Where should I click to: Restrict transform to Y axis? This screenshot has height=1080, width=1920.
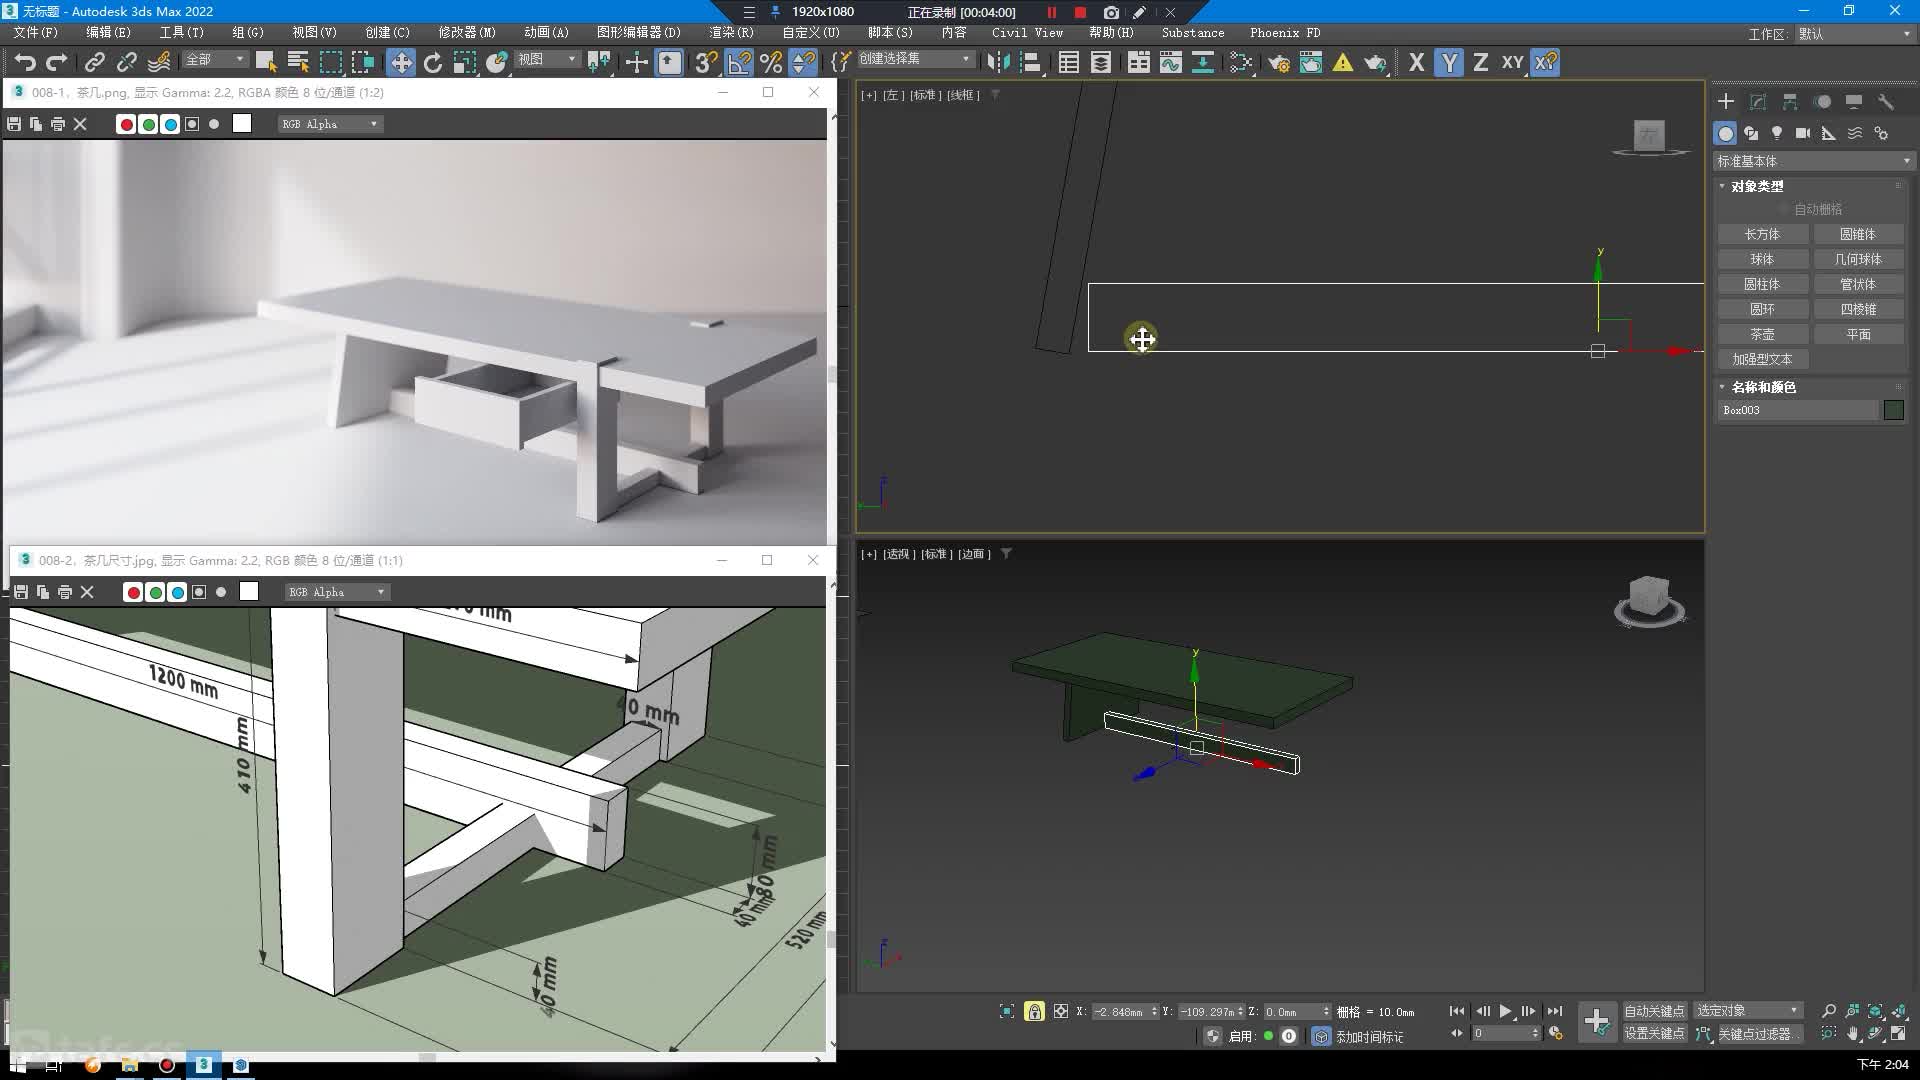click(x=1448, y=62)
